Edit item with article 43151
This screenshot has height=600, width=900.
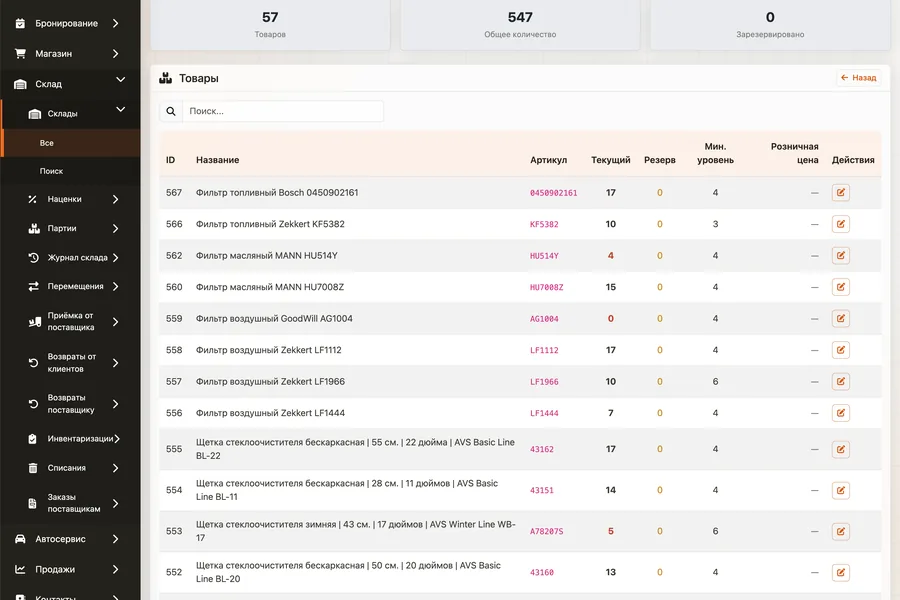click(x=840, y=490)
